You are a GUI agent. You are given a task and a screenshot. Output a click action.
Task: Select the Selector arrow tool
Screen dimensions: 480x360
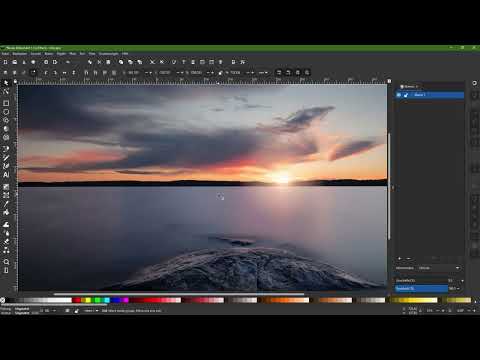(6, 83)
